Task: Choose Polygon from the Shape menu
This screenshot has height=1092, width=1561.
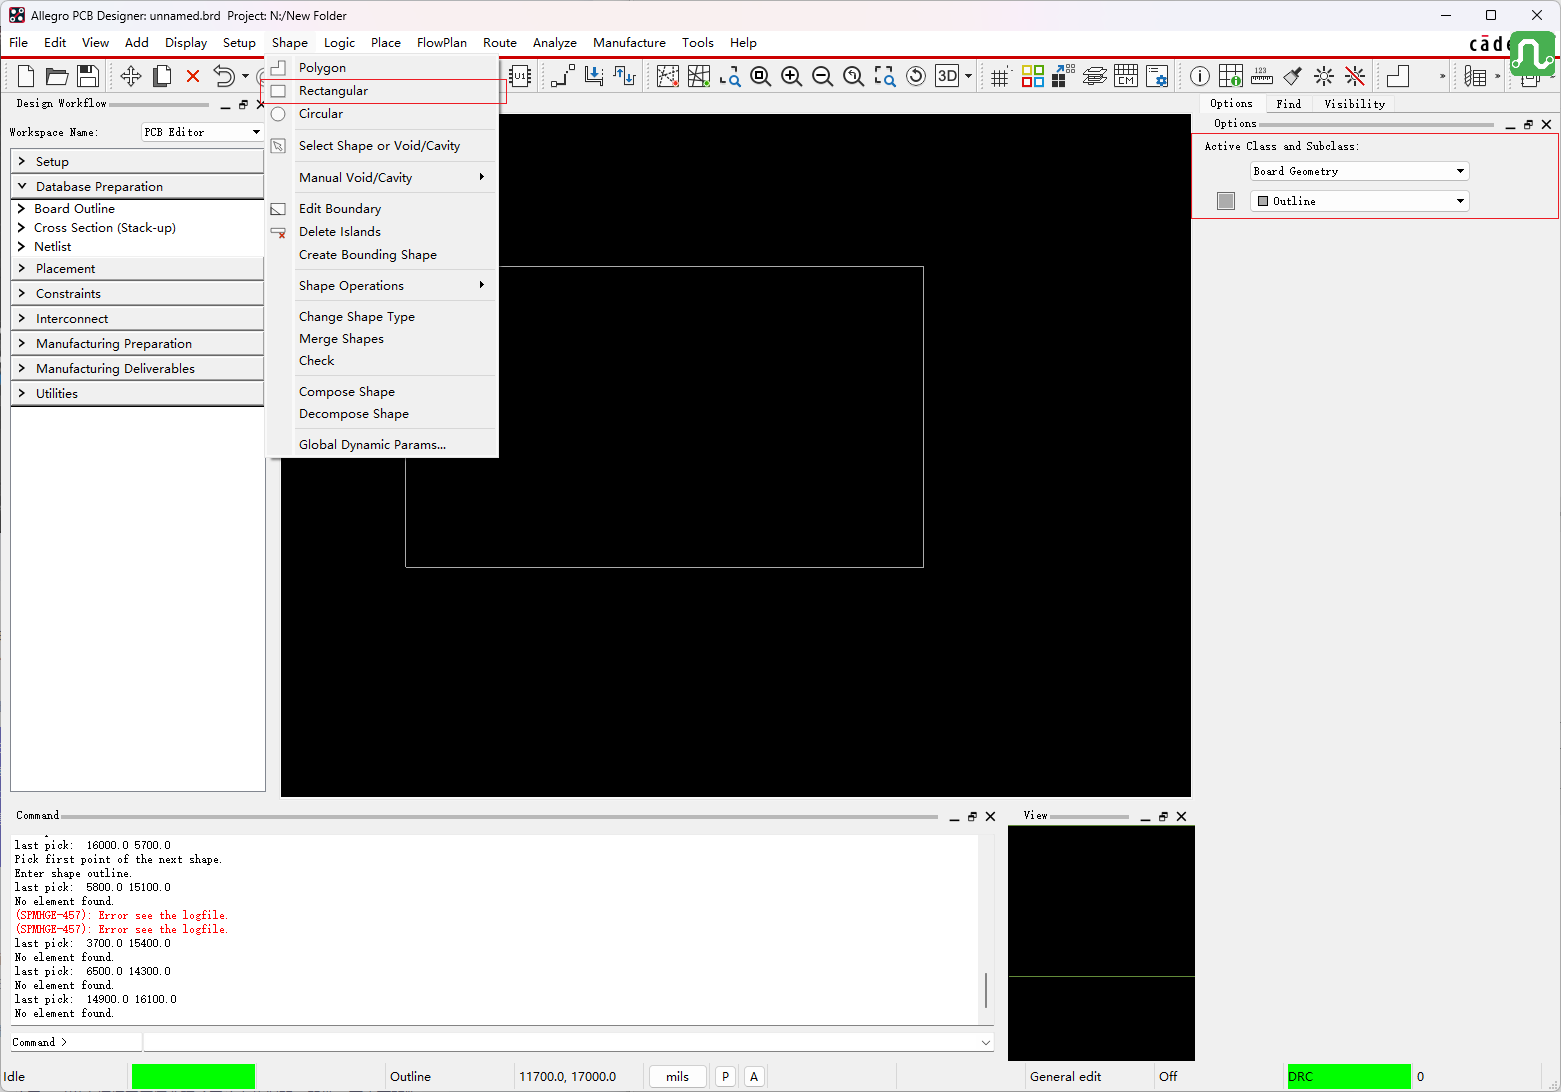Action: (x=382, y=68)
